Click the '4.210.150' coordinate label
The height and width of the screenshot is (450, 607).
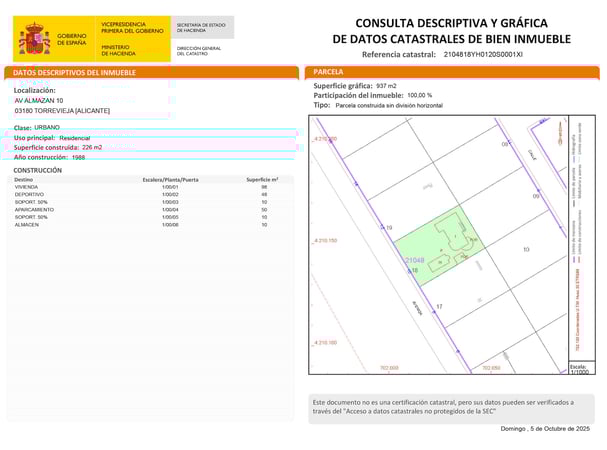pyautogui.click(x=326, y=240)
